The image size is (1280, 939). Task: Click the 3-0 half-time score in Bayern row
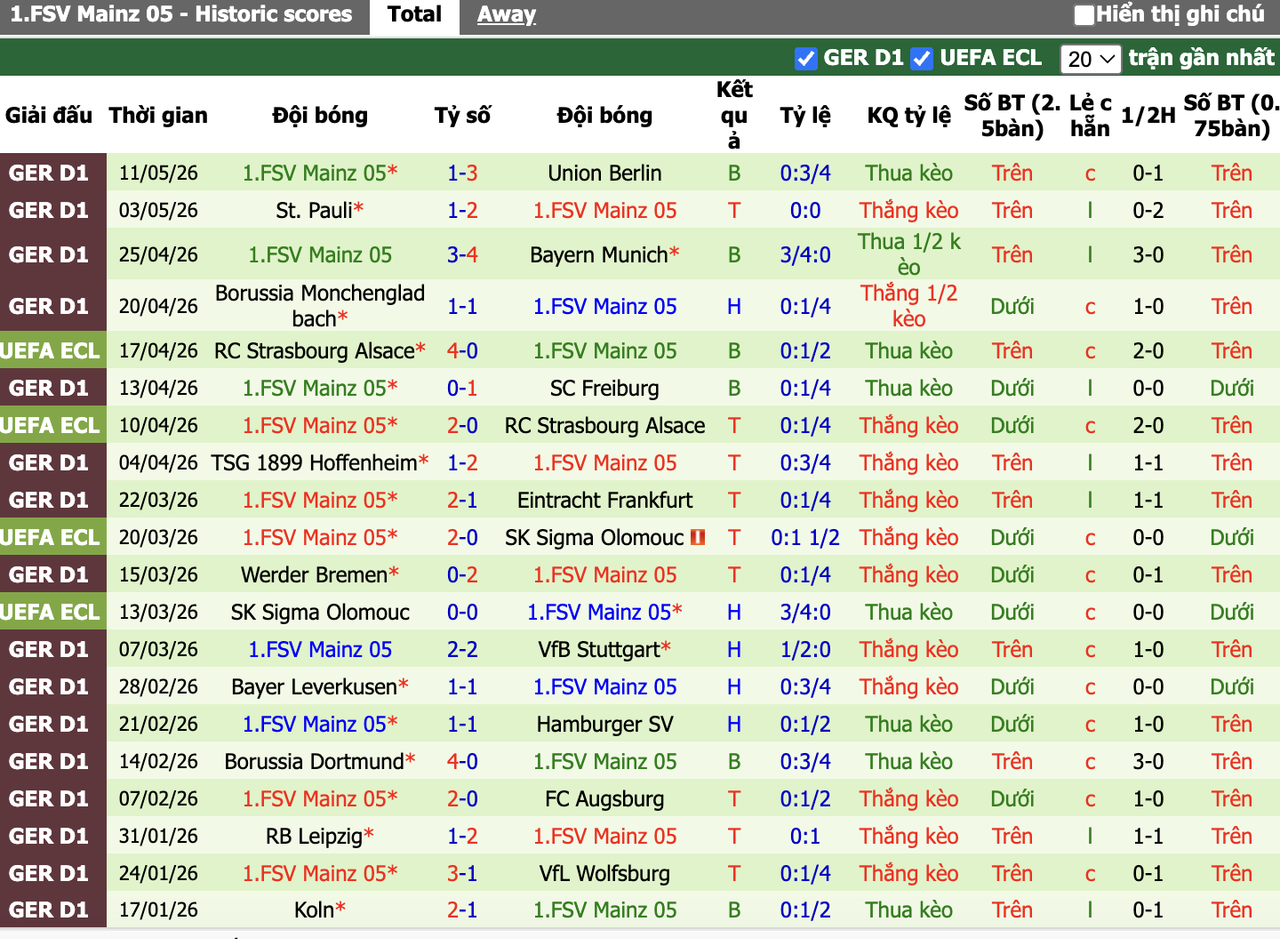tap(1148, 255)
